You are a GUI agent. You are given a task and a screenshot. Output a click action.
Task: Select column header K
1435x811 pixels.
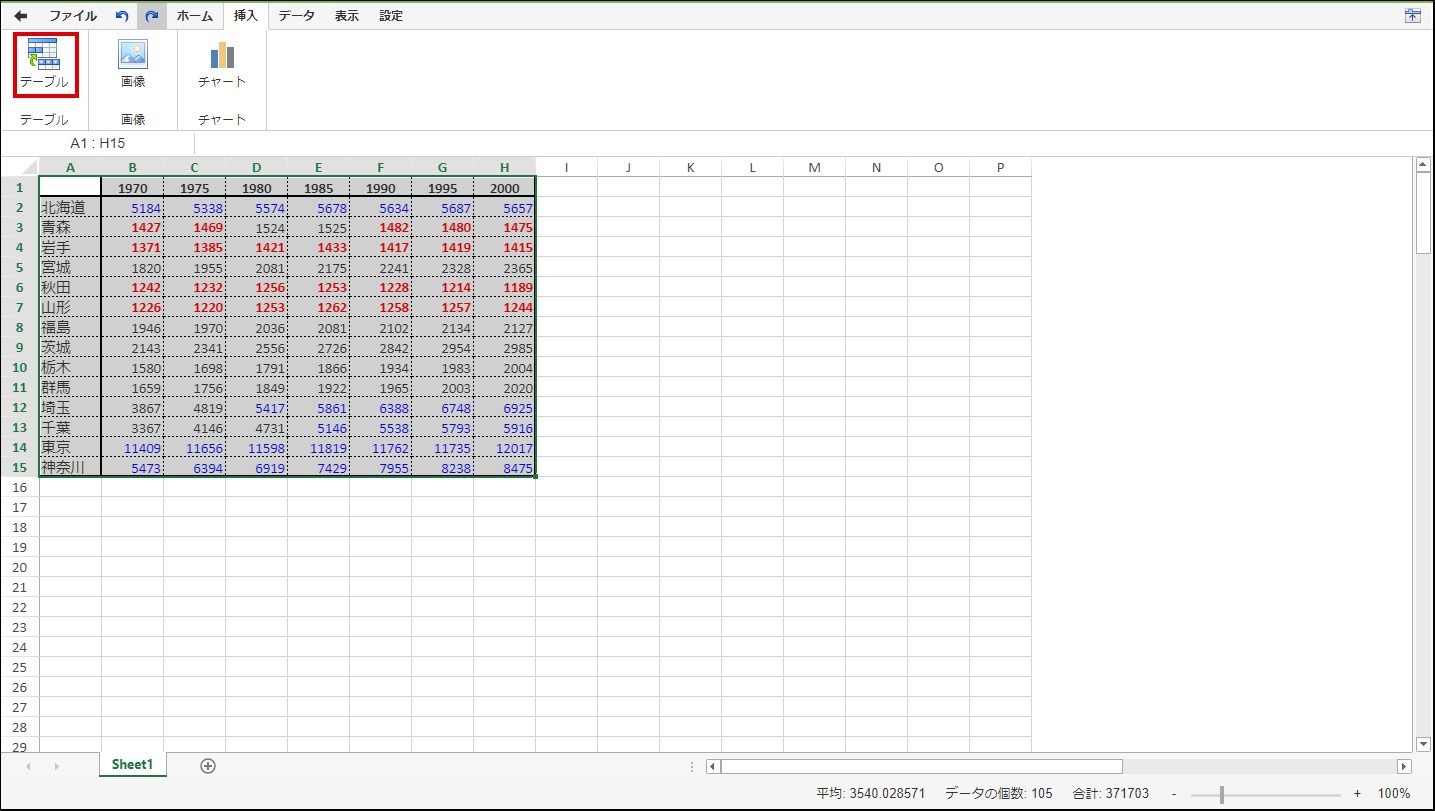690,167
